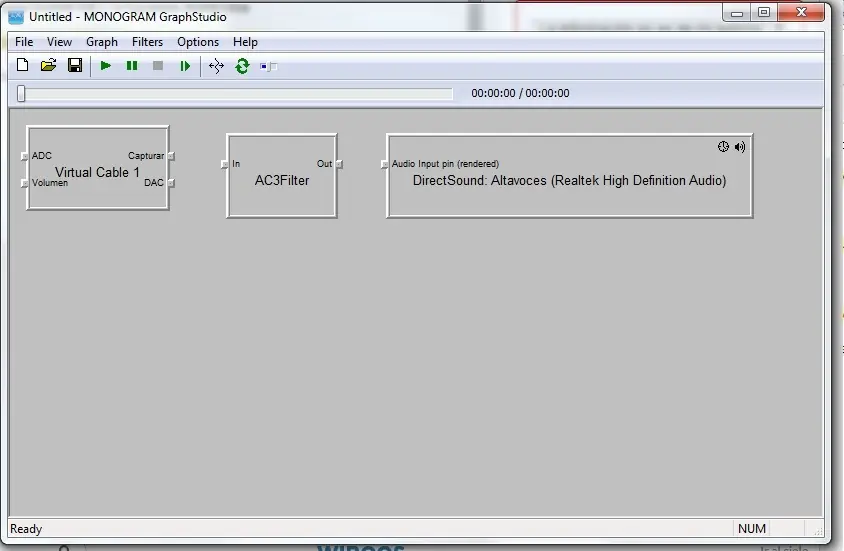The width and height of the screenshot is (844, 551).
Task: Toggle direct connect mode arrows icon
Action: click(x=216, y=66)
